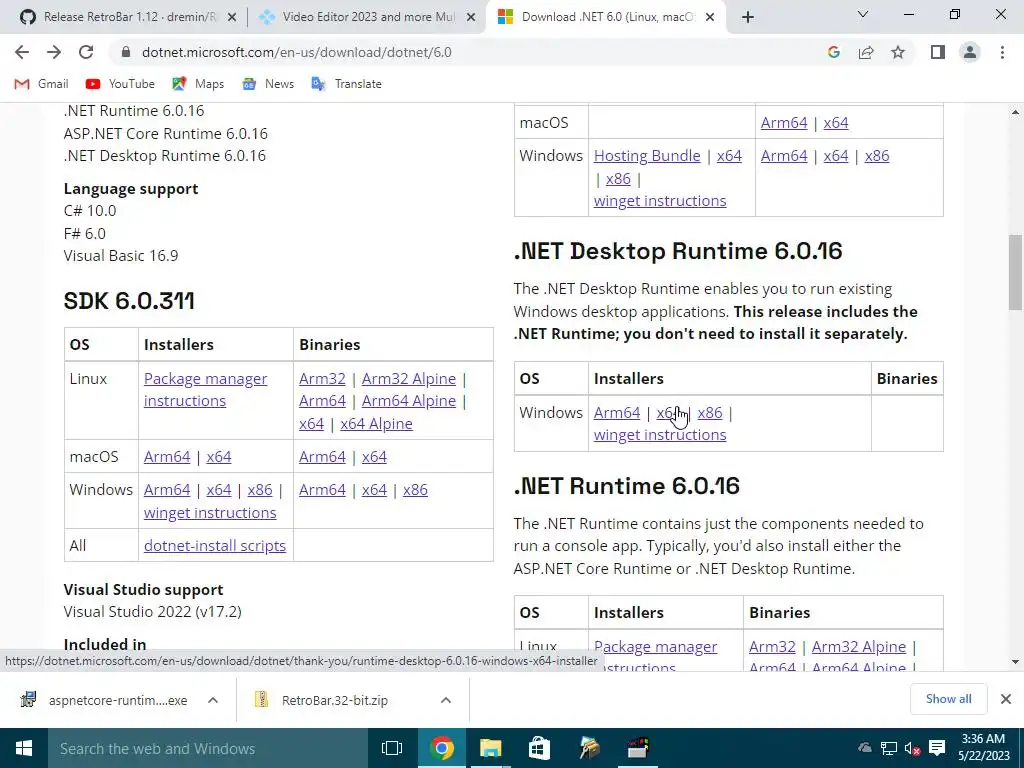The width and height of the screenshot is (1024, 768).
Task: Show all downloads
Action: (x=948, y=699)
